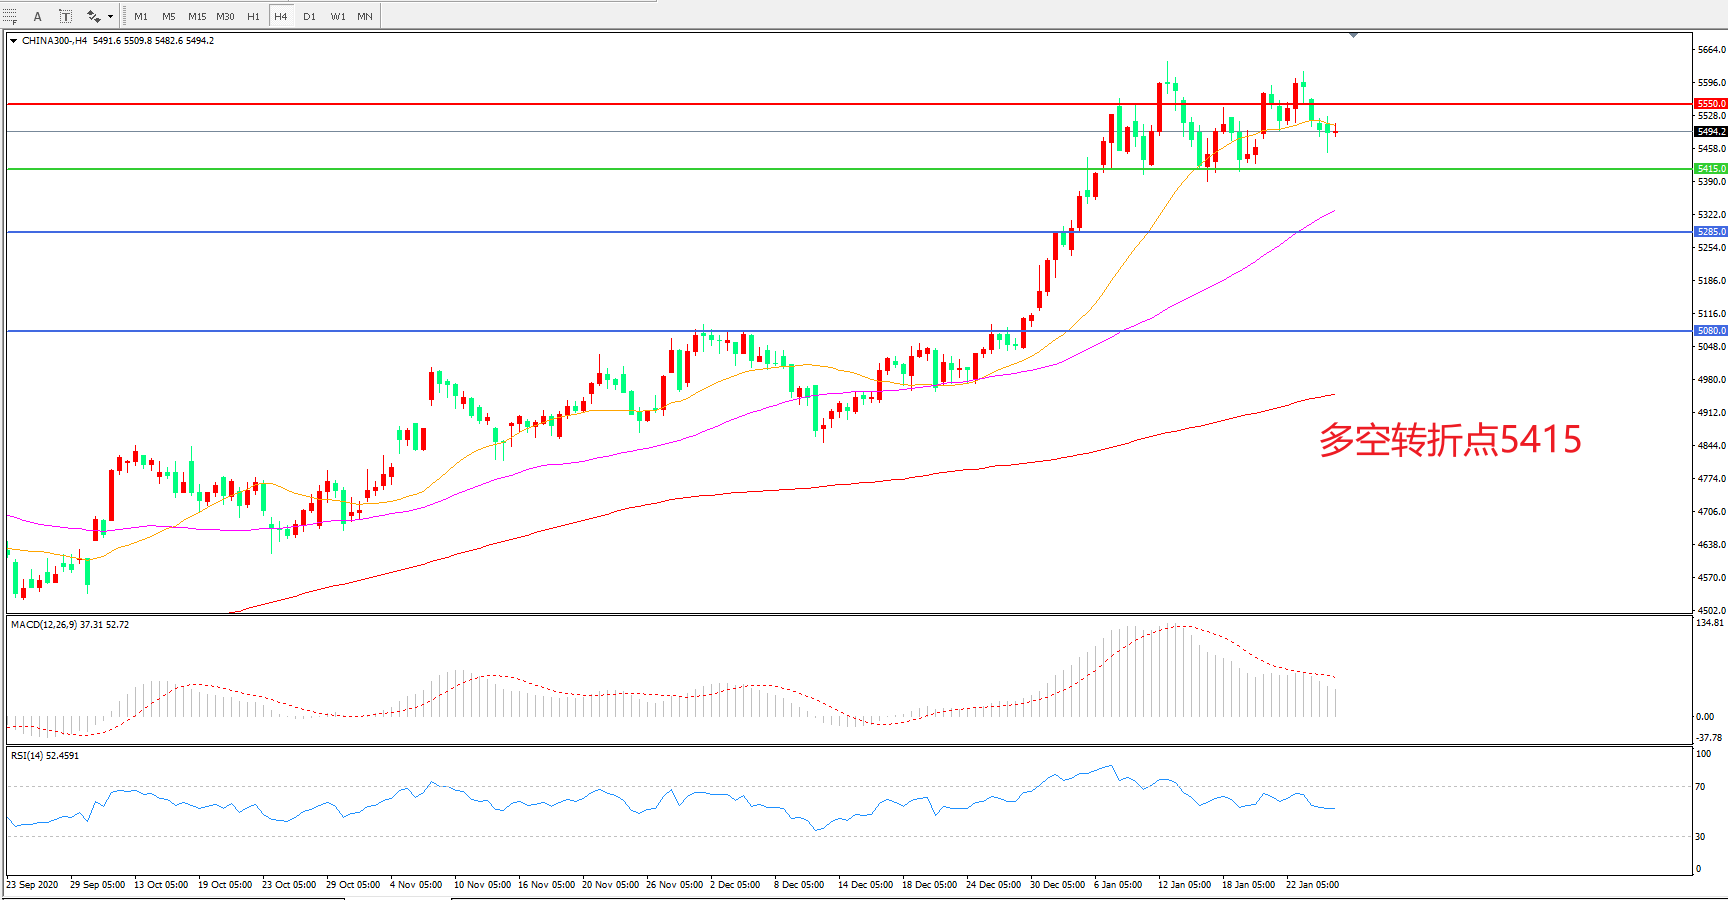Switch to M1 timeframe

pos(141,16)
